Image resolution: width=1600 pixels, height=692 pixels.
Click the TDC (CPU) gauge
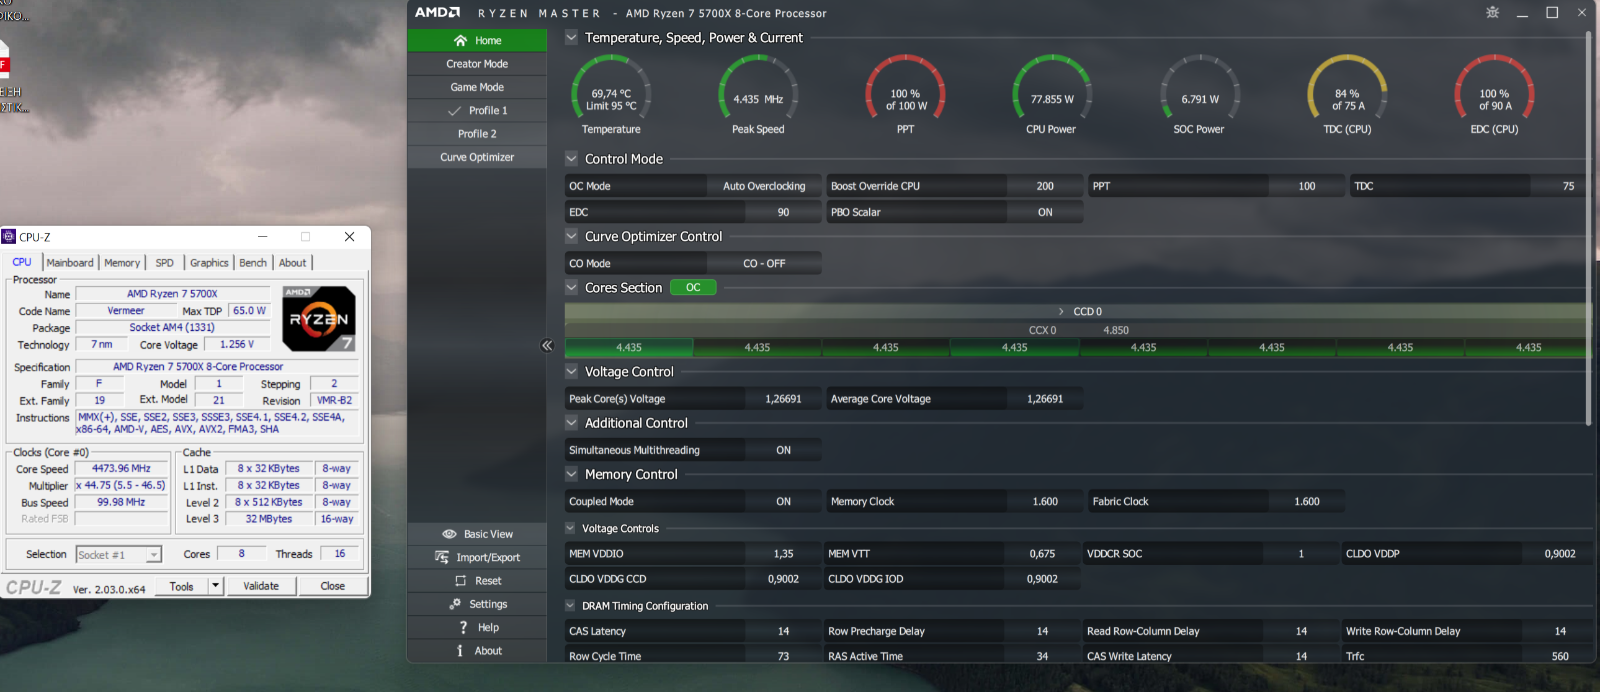(1347, 94)
